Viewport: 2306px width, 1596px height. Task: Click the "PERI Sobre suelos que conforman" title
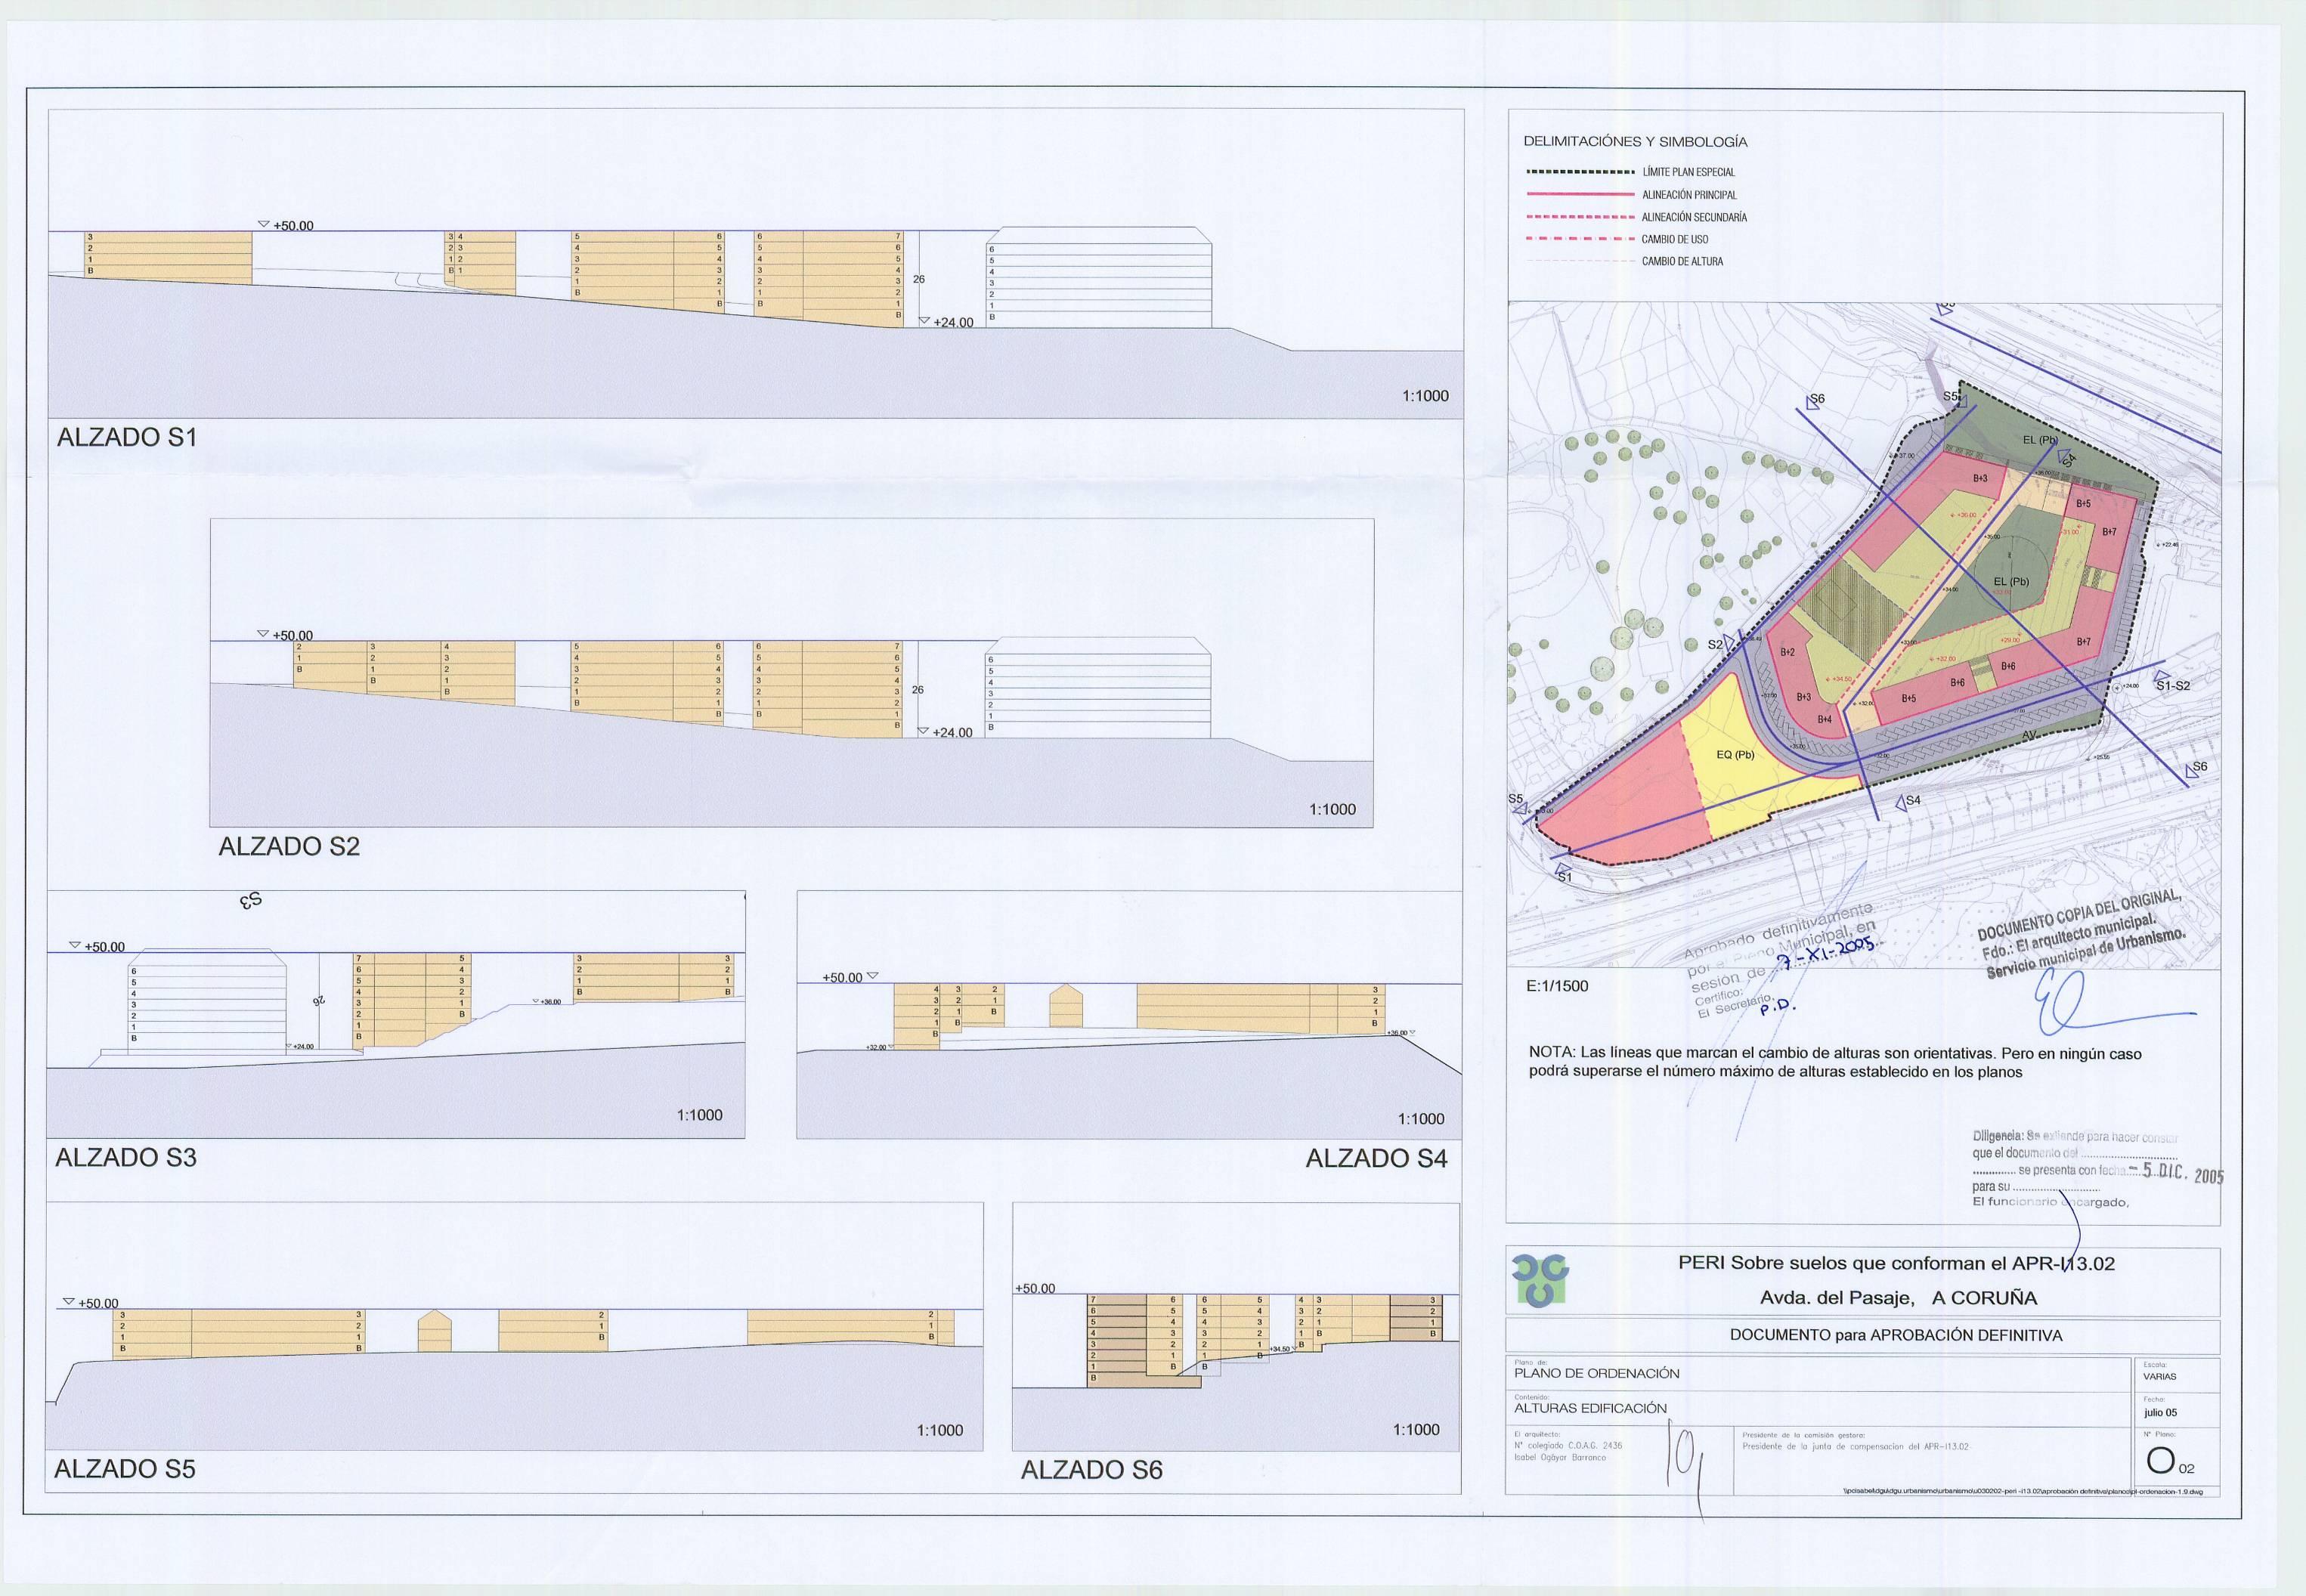[1897, 1263]
